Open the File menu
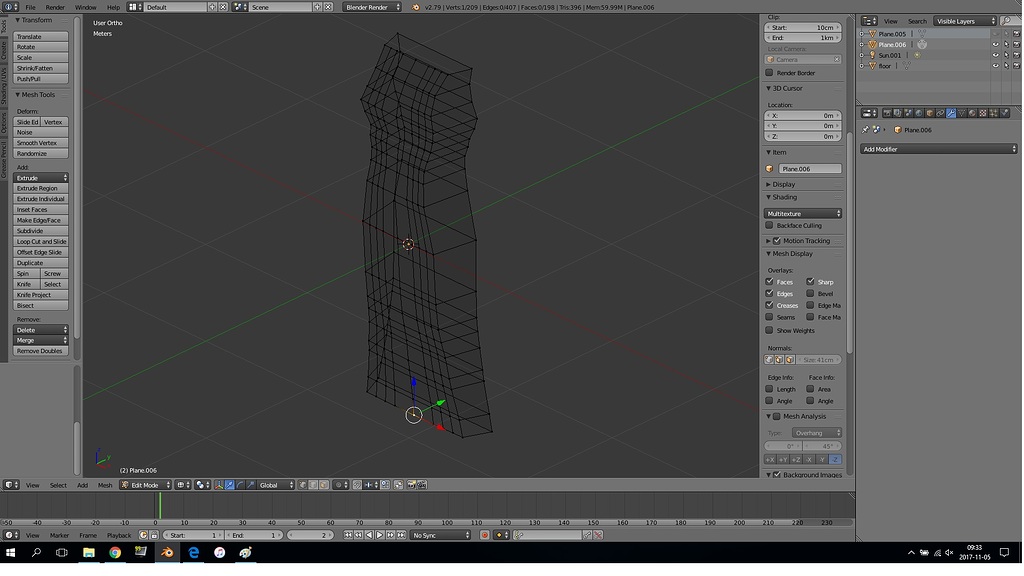The width and height of the screenshot is (1024, 576). [30, 7]
